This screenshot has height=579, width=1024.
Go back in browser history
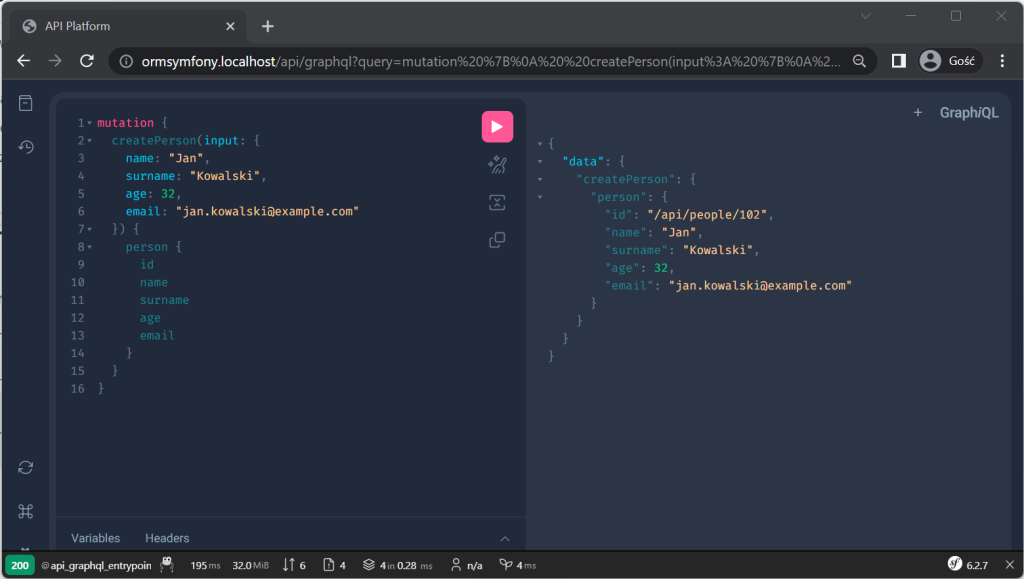point(24,61)
